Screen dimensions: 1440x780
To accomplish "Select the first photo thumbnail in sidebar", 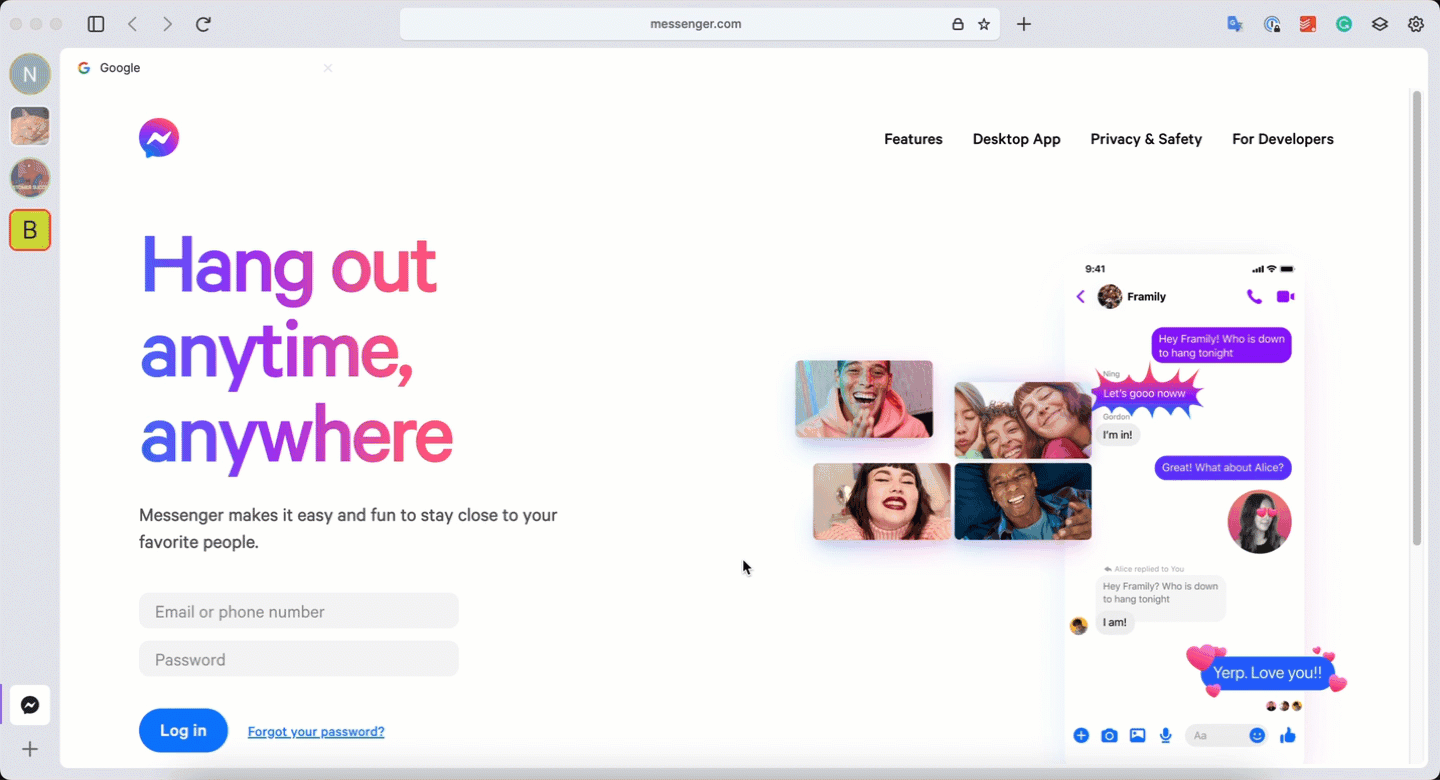I will pyautogui.click(x=30, y=126).
